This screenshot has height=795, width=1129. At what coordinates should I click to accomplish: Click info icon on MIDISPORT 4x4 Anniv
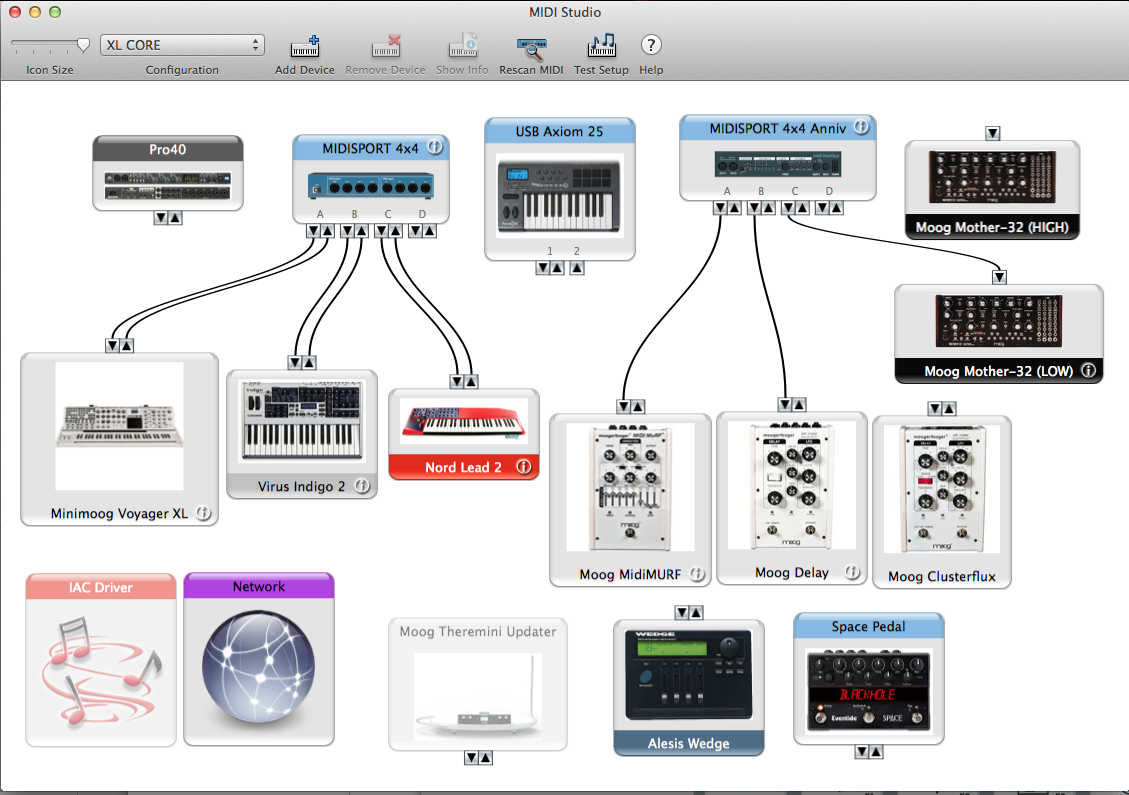point(860,127)
